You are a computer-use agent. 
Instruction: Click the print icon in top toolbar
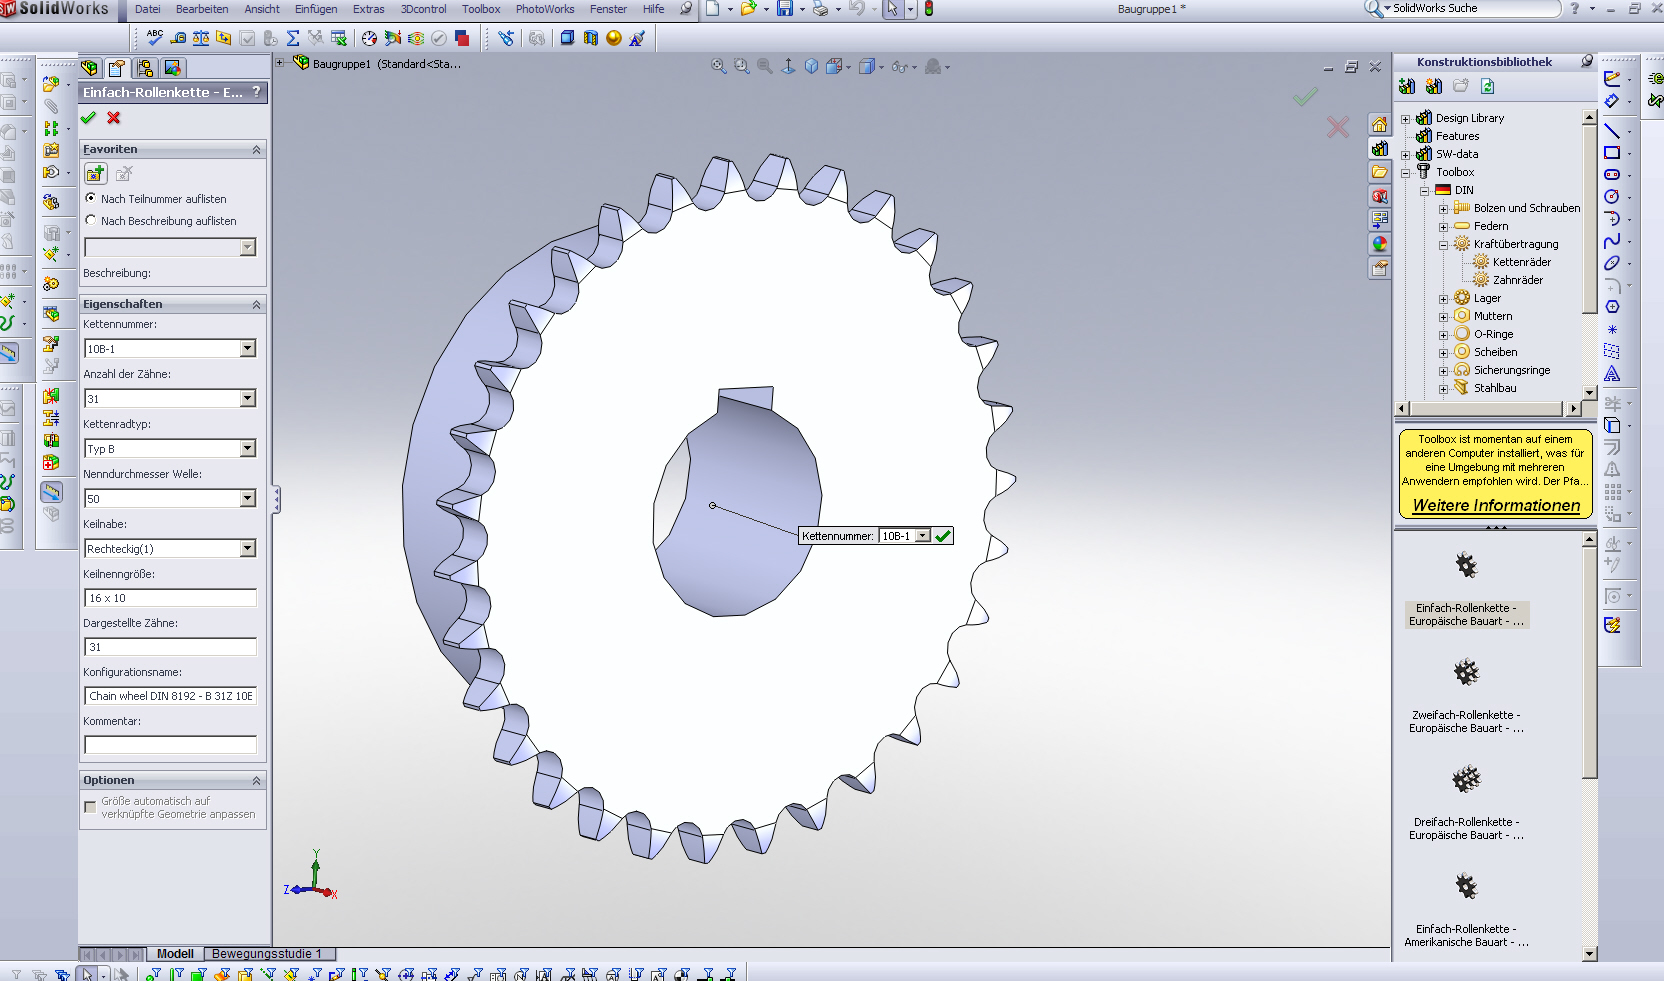[x=820, y=9]
